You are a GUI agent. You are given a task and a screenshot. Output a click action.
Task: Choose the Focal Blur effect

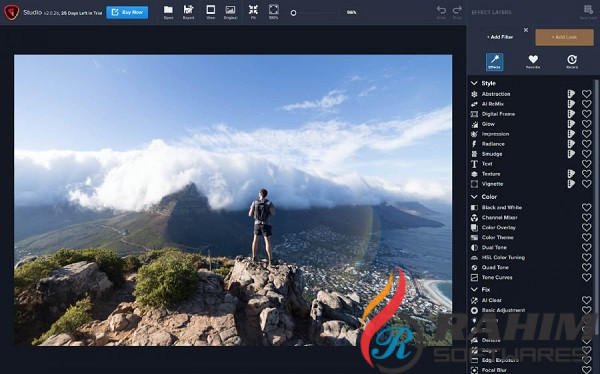[494, 370]
